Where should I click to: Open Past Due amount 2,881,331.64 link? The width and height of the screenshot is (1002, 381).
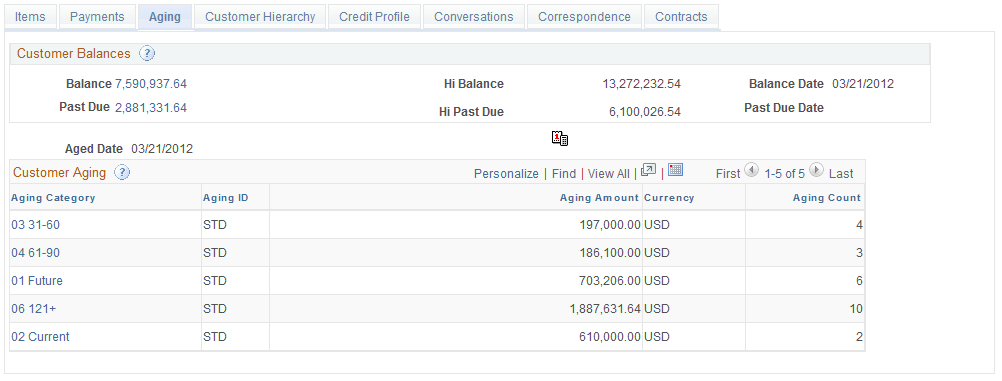coord(151,108)
